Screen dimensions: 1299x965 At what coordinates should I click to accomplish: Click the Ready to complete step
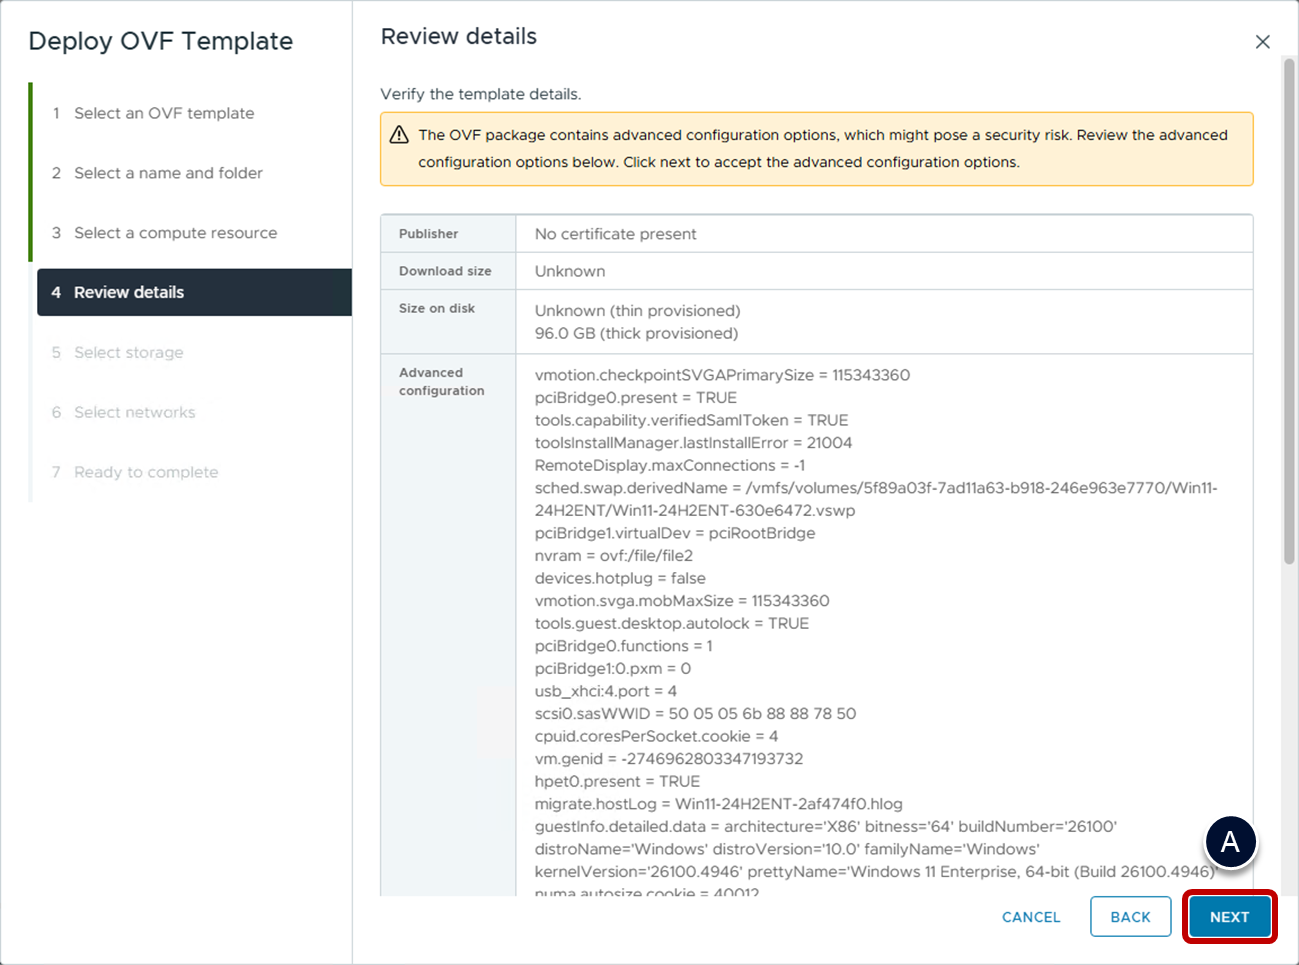[146, 472]
